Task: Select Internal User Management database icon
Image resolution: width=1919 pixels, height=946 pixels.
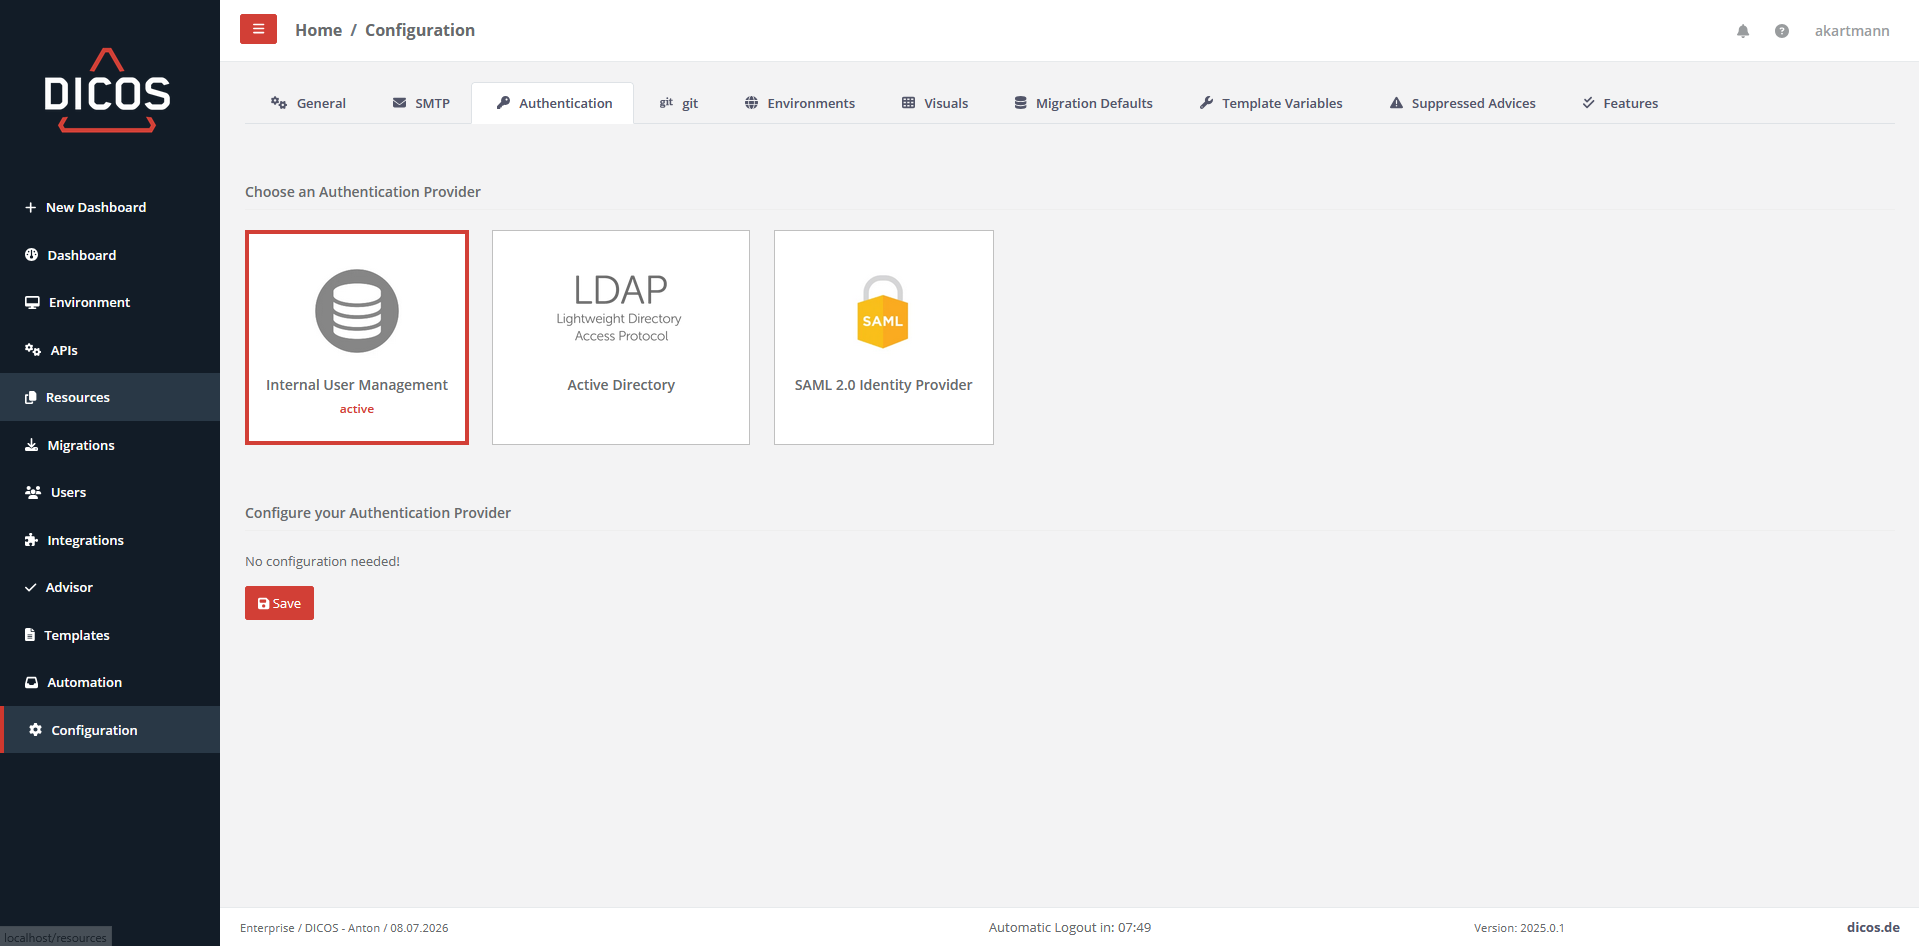Action: (x=357, y=311)
